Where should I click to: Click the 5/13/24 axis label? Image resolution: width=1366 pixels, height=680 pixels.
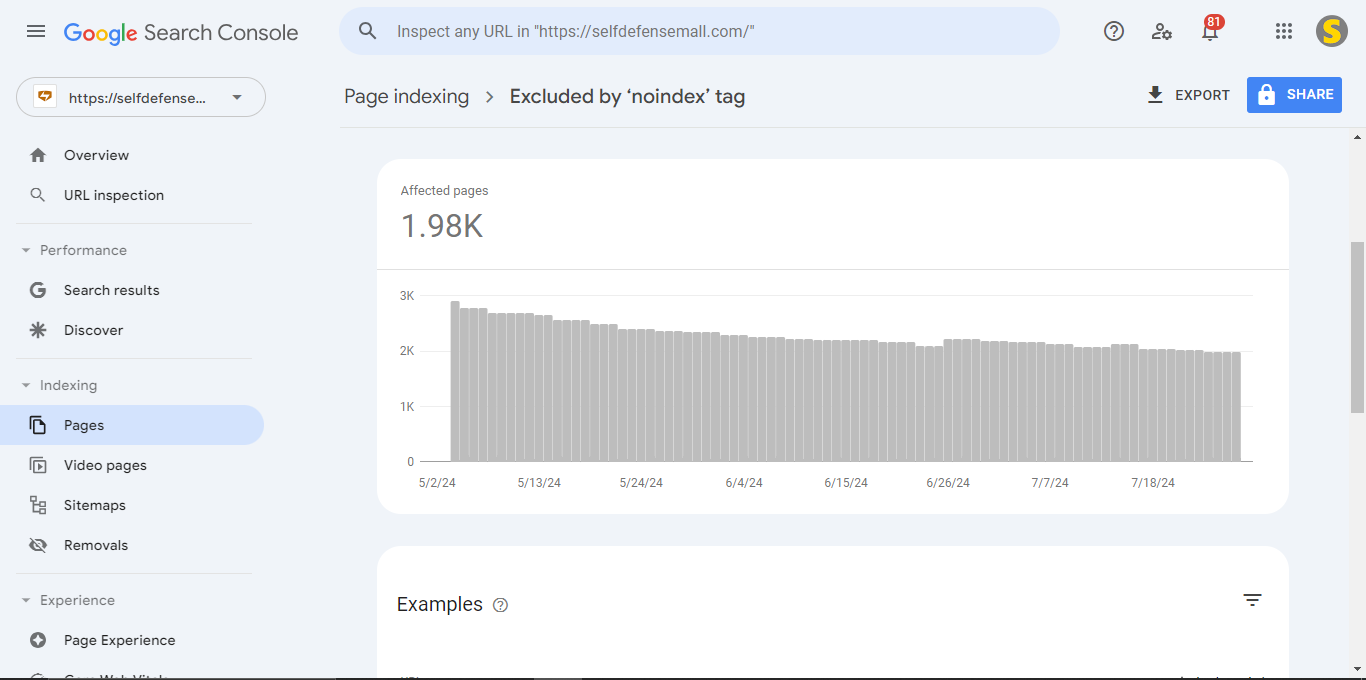pyautogui.click(x=539, y=483)
